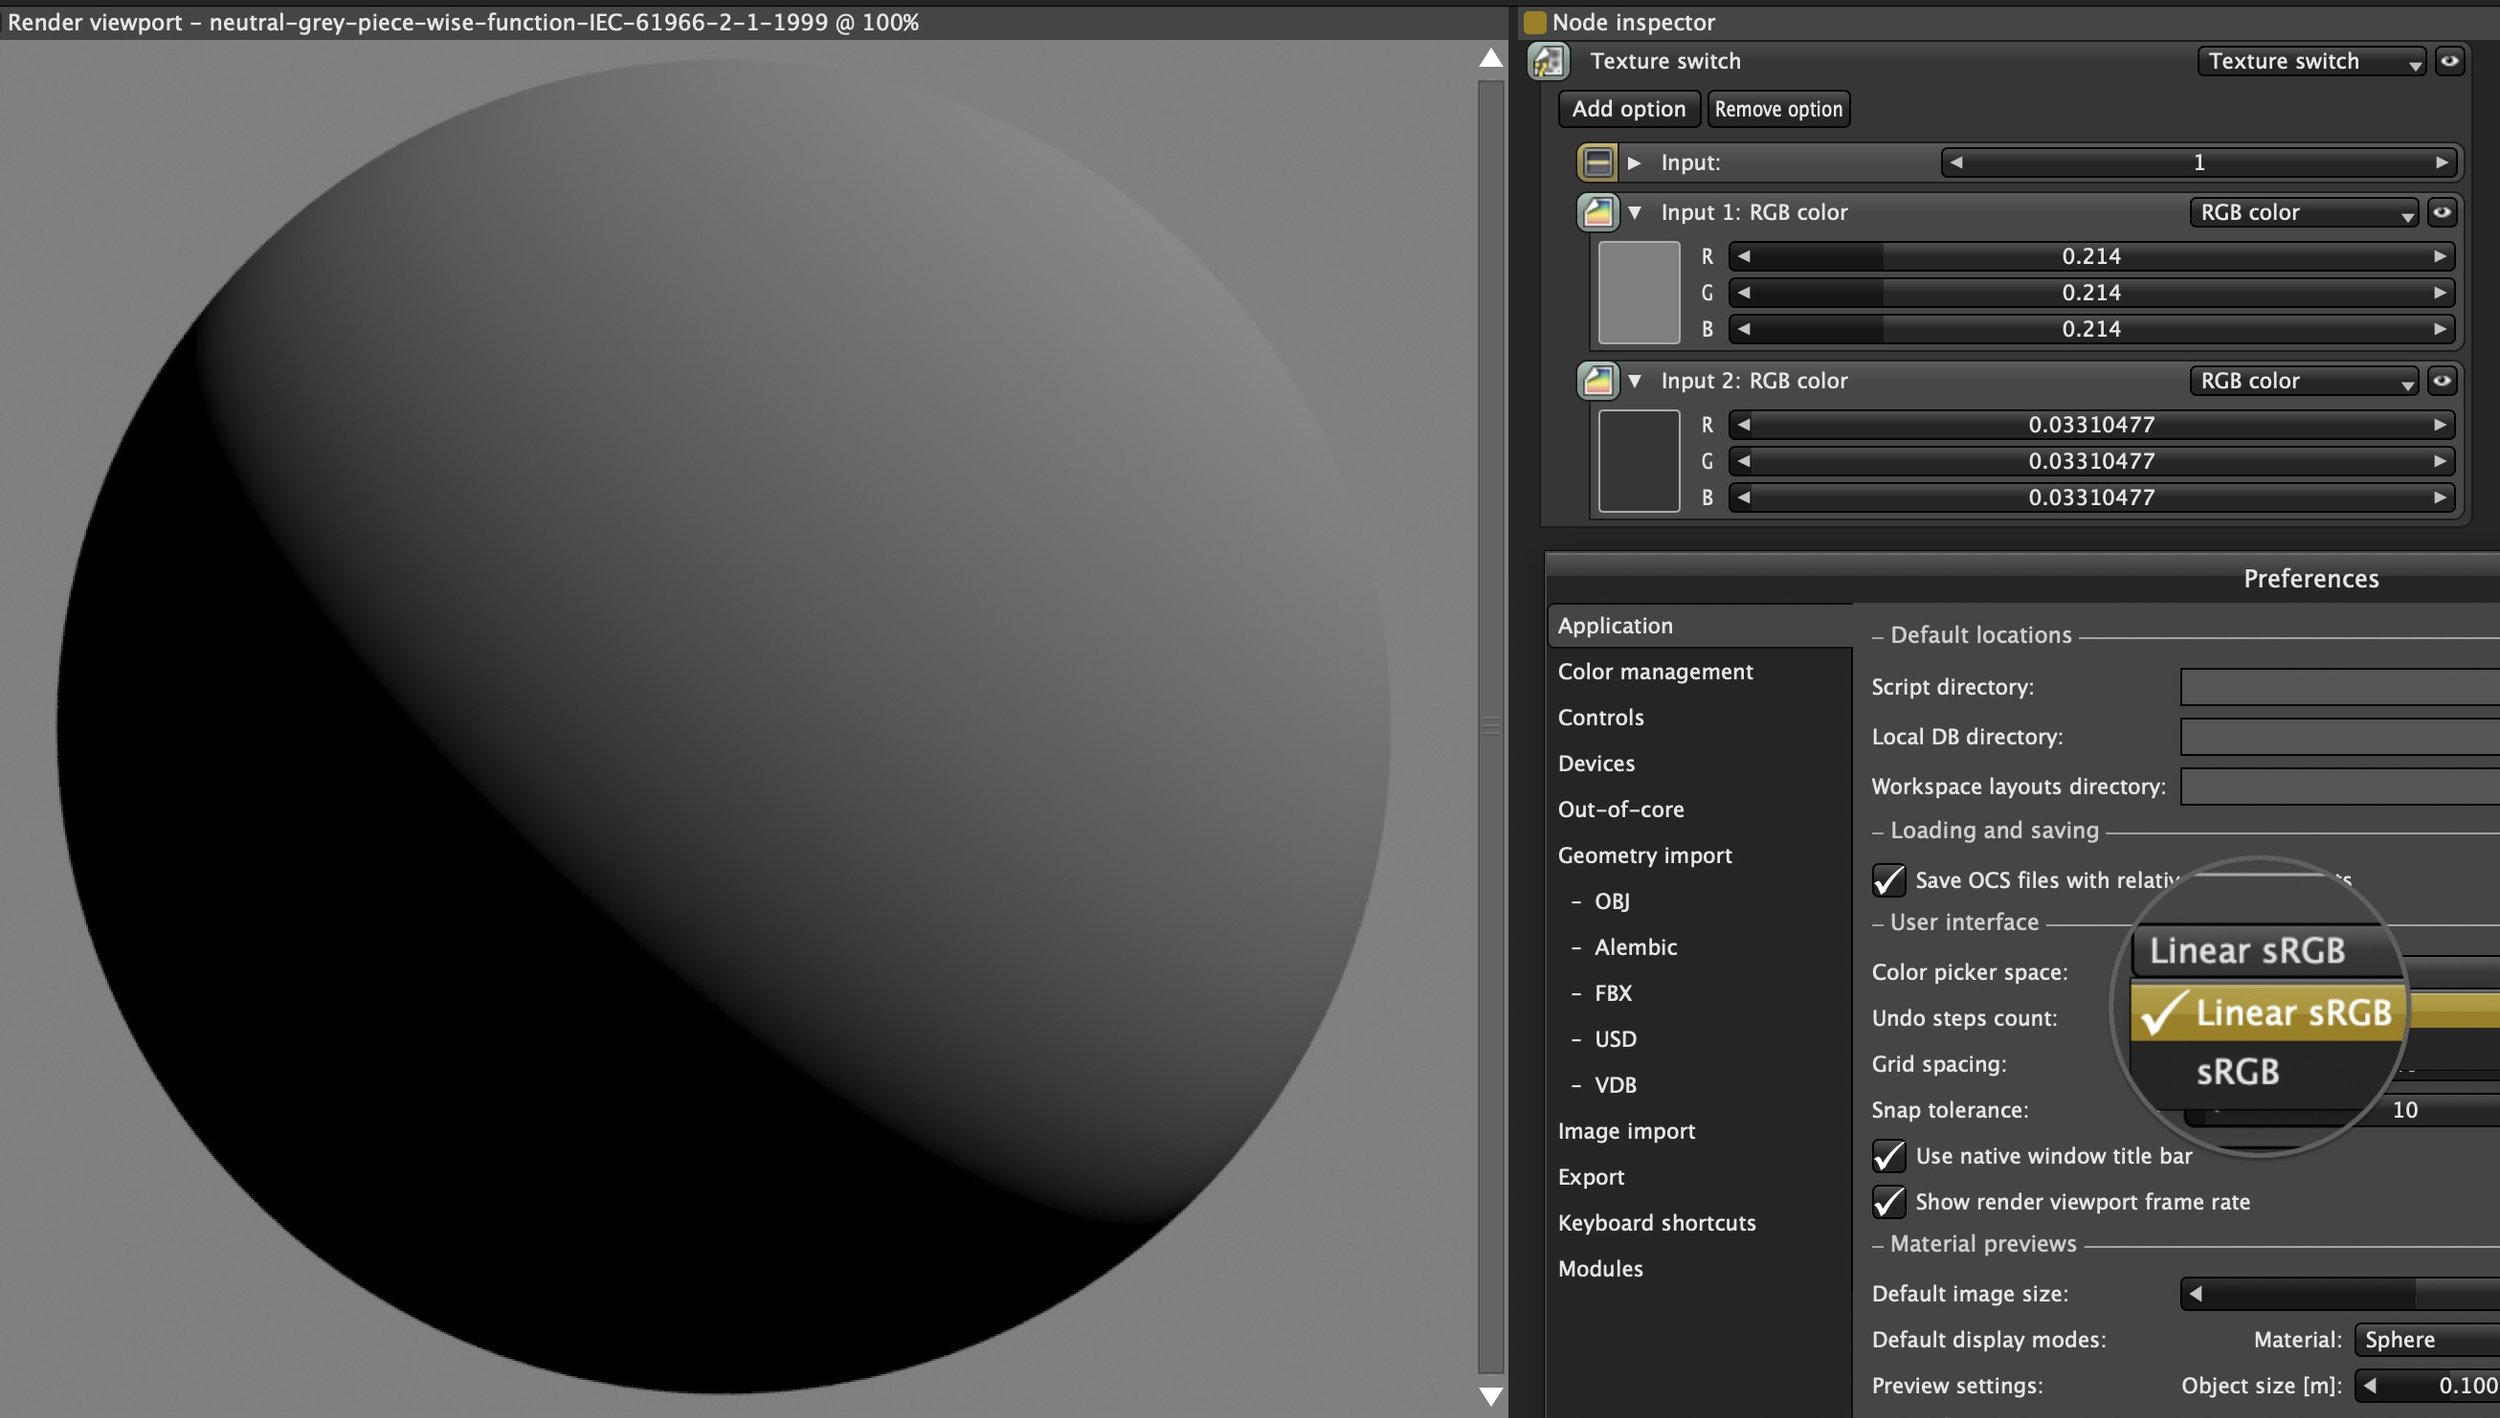2500x1418 pixels.
Task: Decrease Input value with left arrow
Action: pos(1956,162)
